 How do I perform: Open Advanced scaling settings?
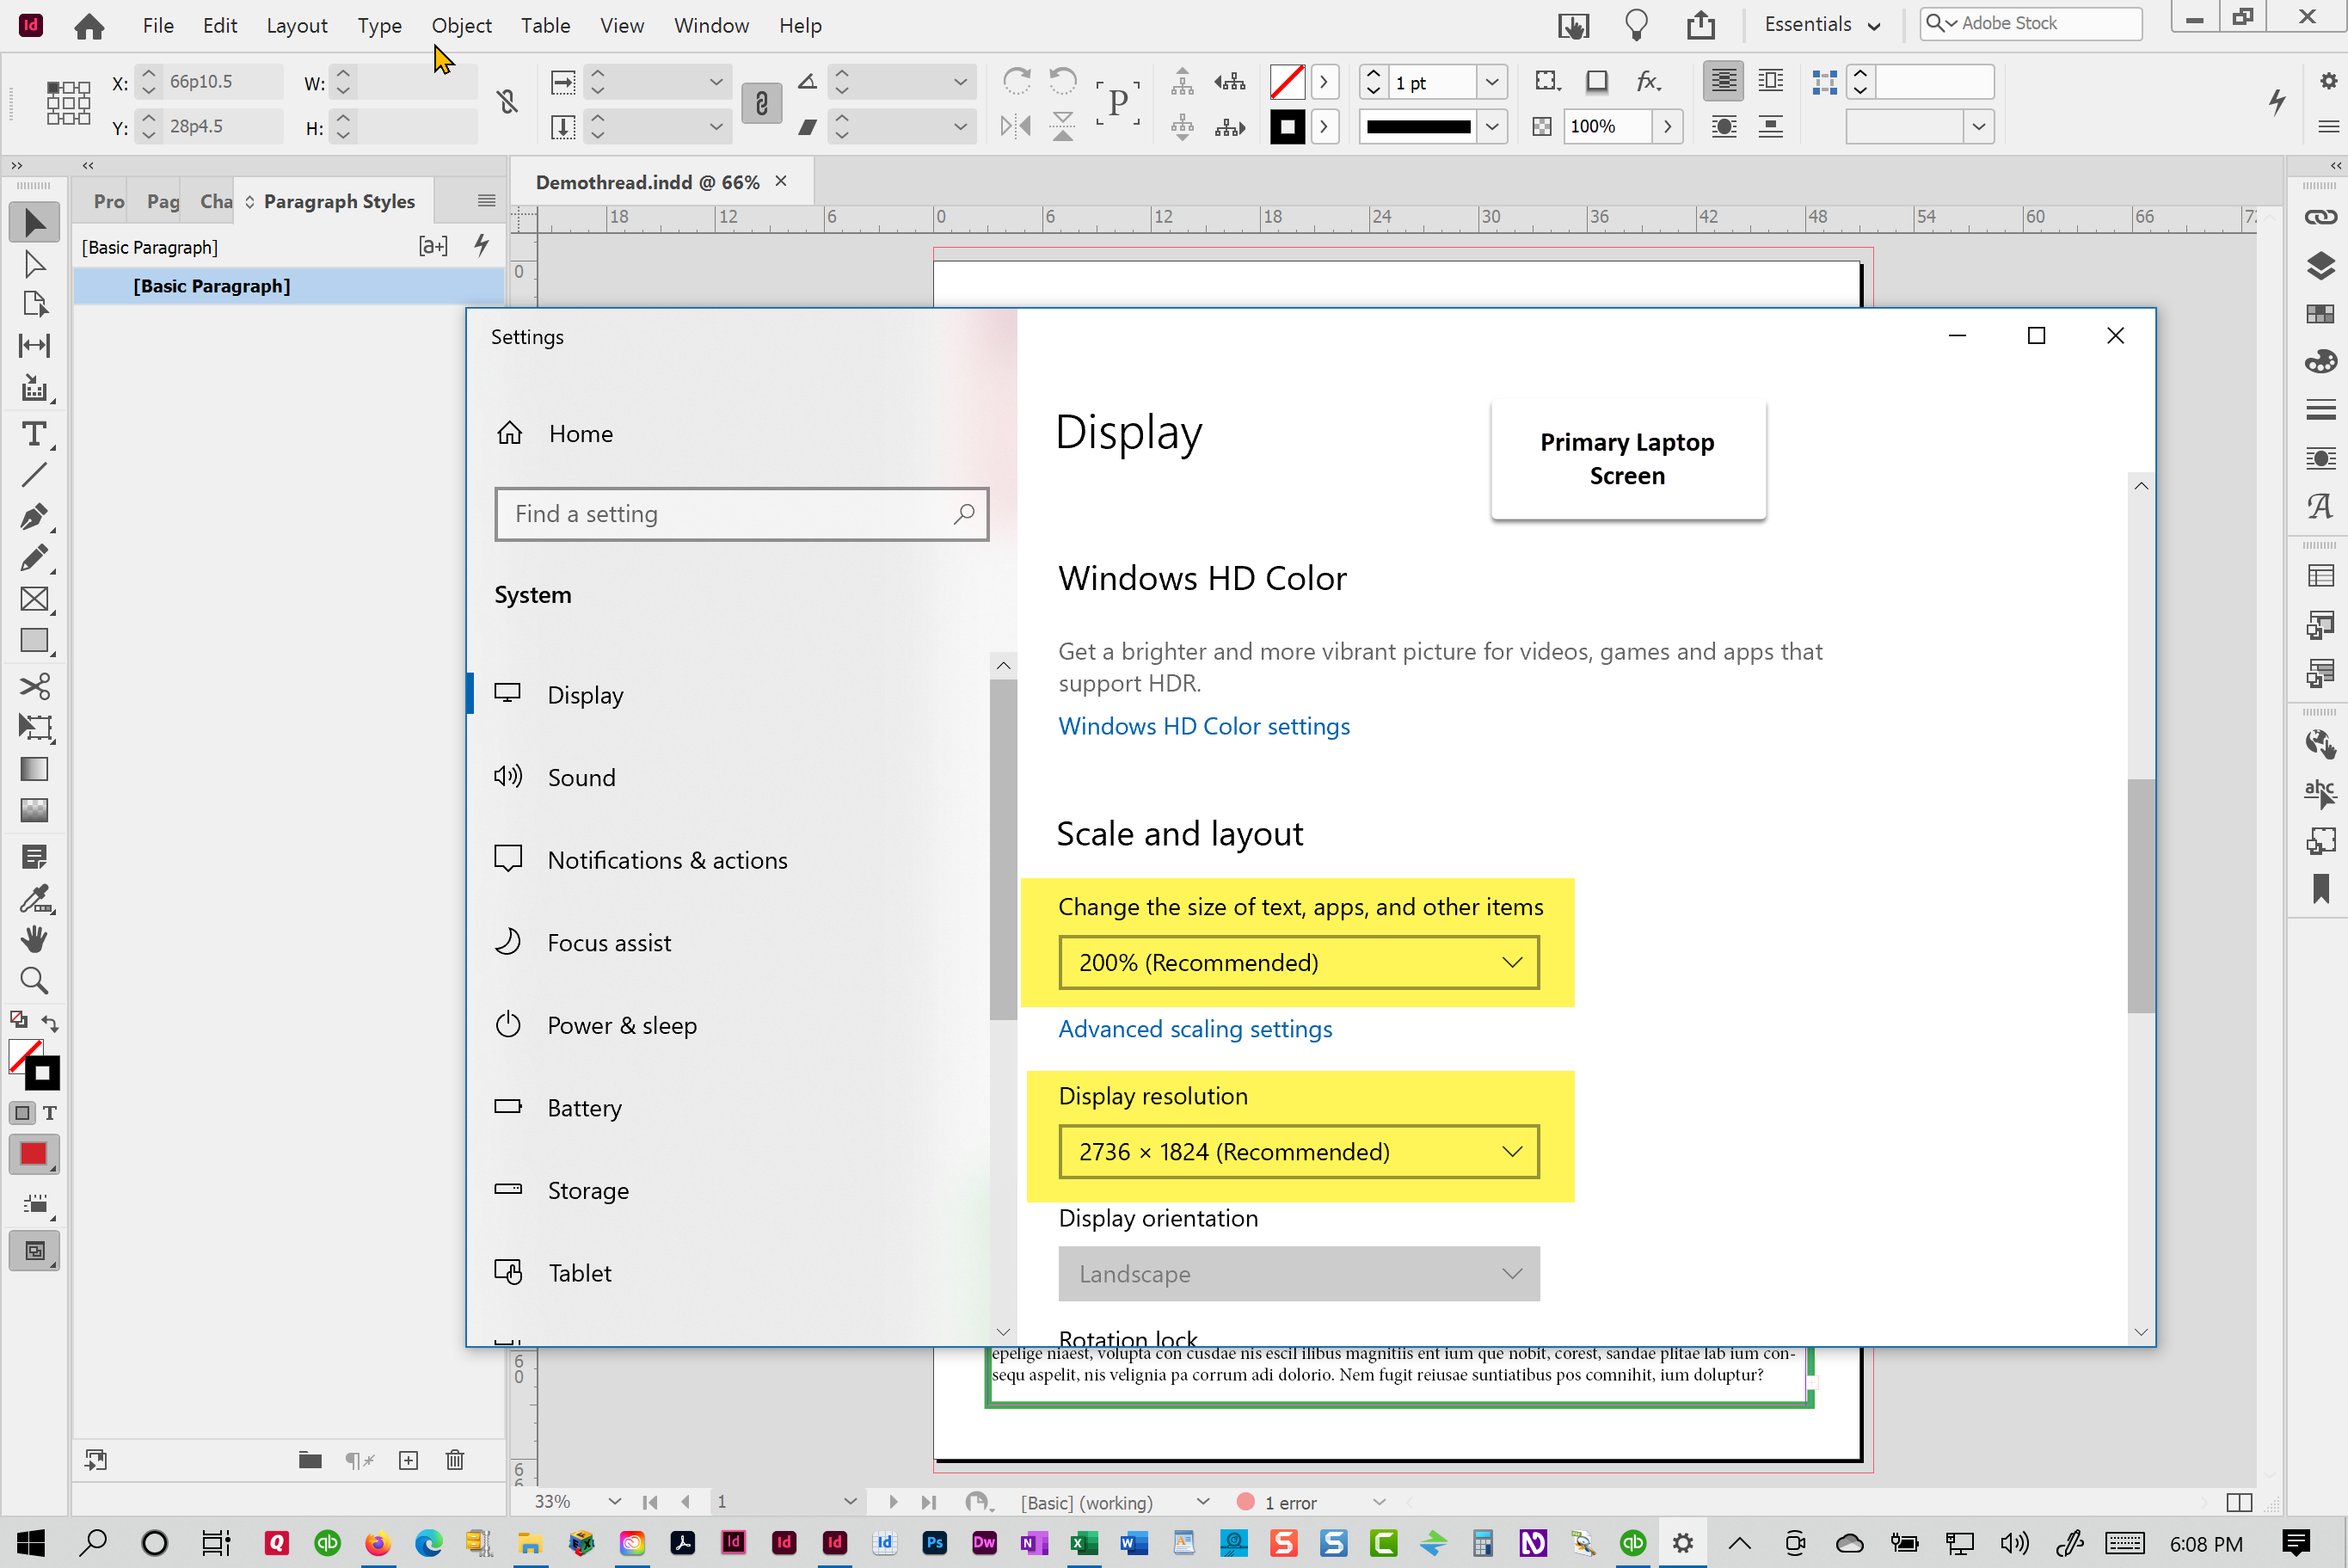pos(1195,1028)
